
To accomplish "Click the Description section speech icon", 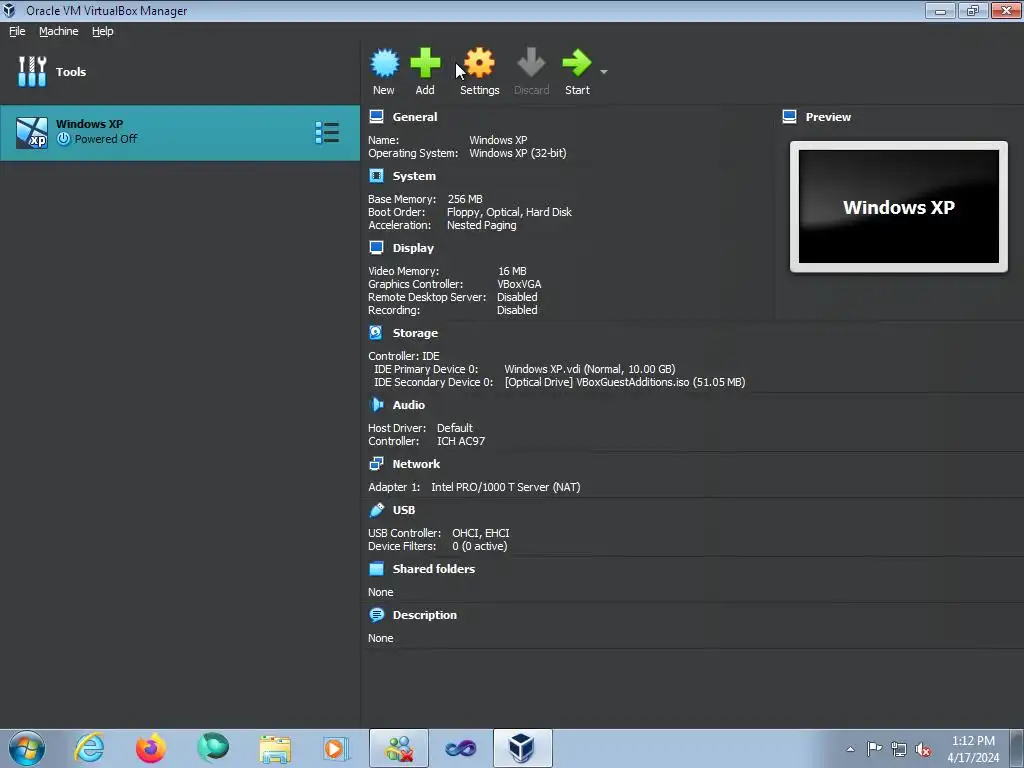I will 376,615.
